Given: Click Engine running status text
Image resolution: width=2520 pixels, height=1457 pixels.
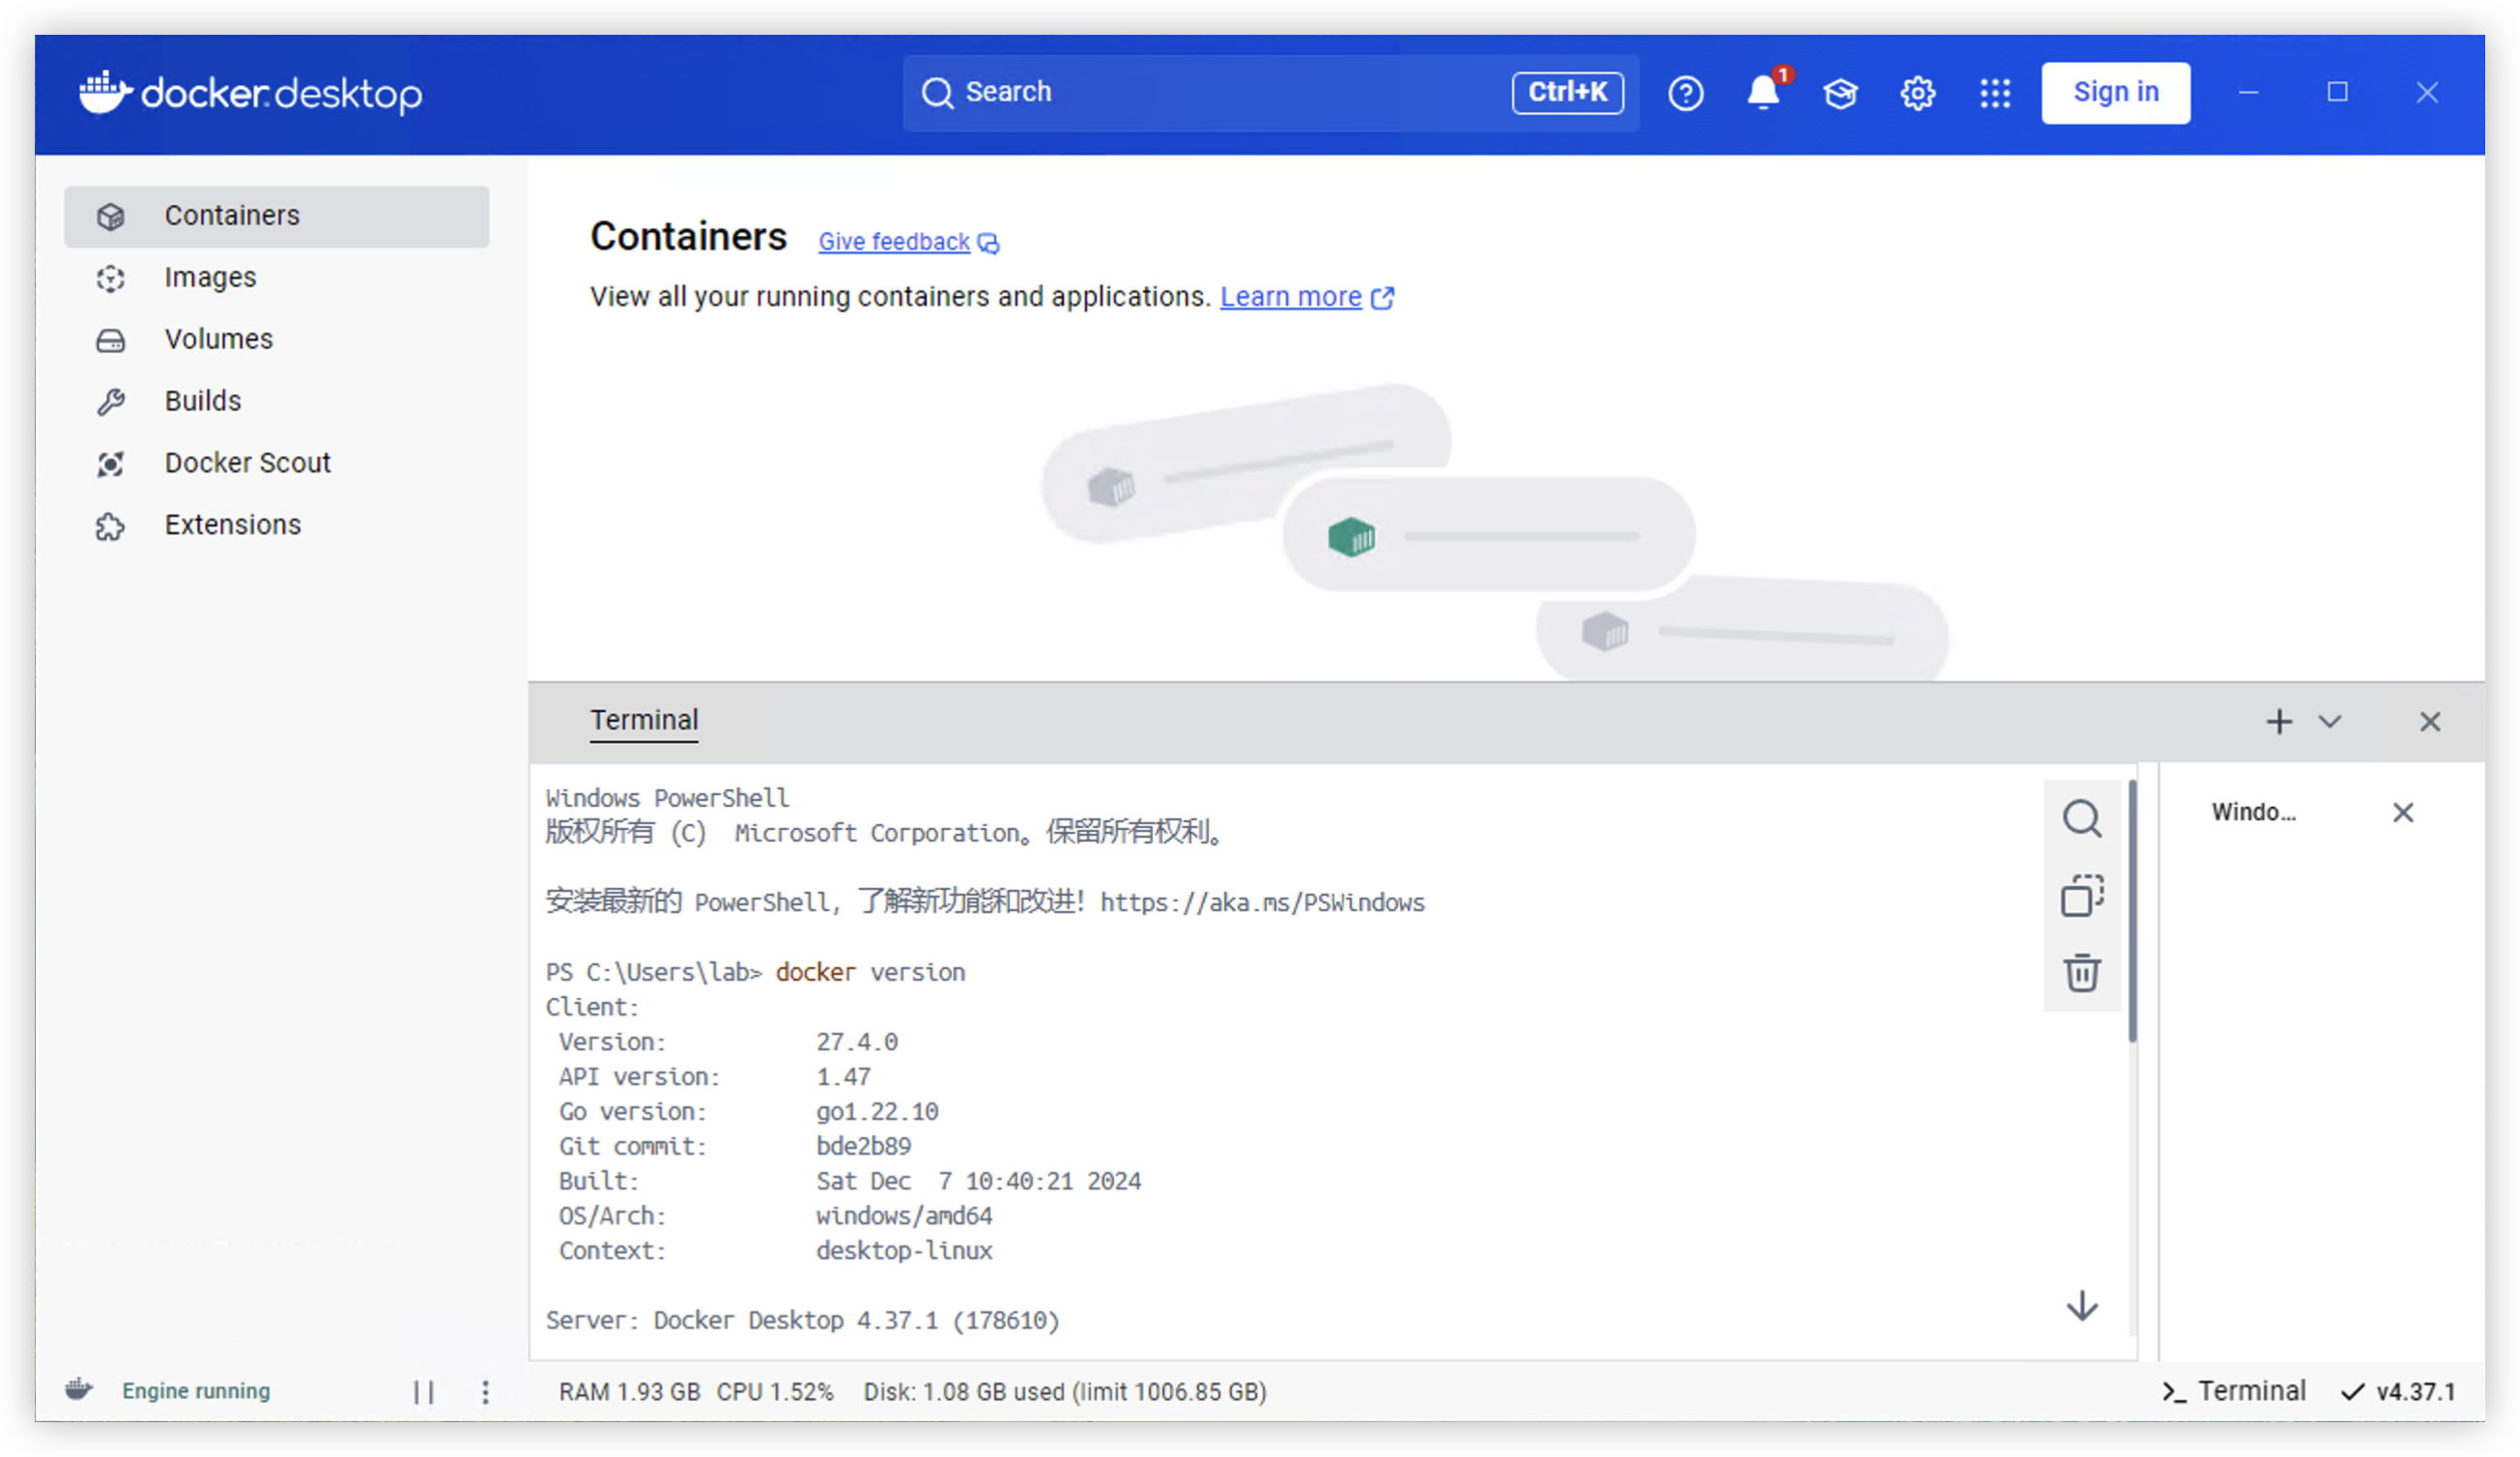Looking at the screenshot, I should [196, 1391].
